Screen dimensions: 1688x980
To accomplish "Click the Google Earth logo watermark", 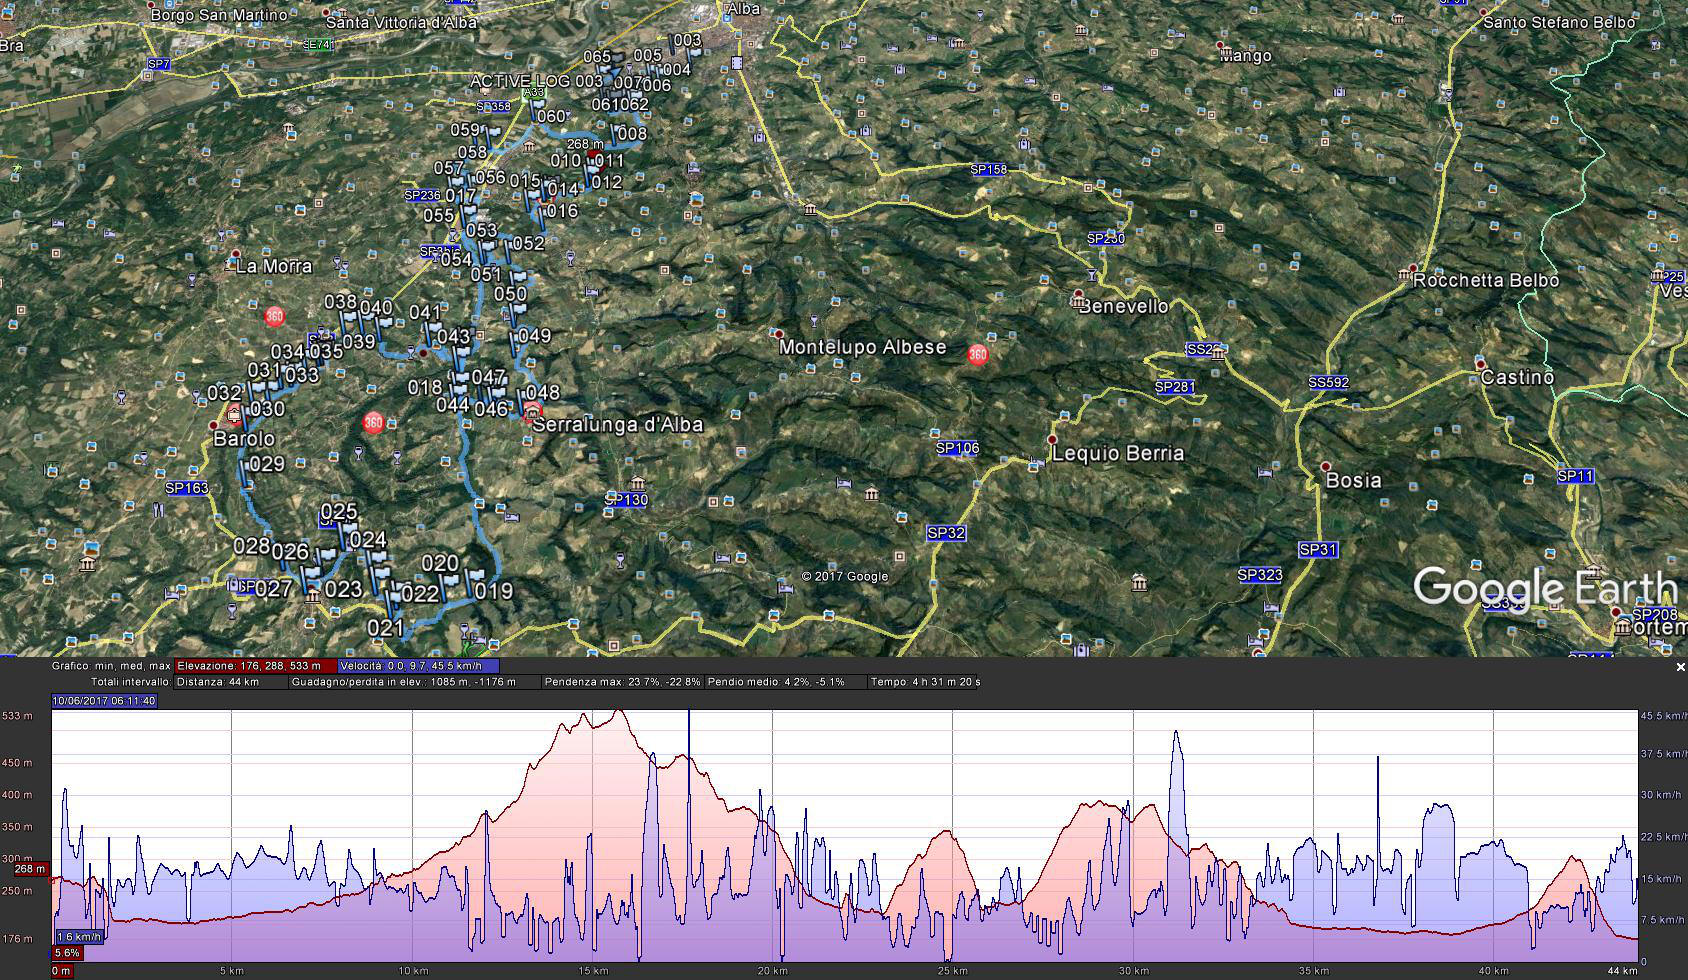I will click(x=1544, y=588).
